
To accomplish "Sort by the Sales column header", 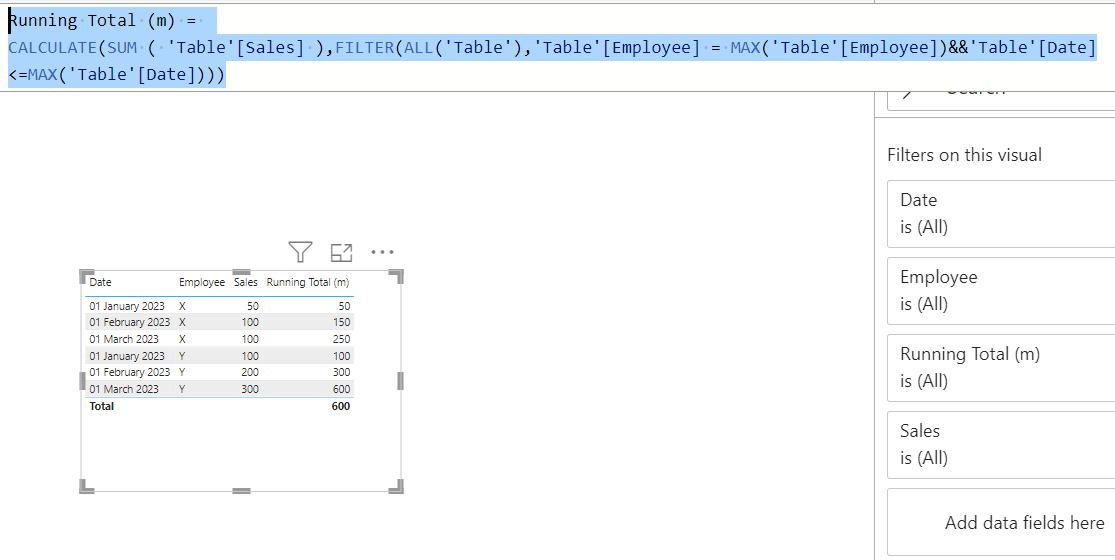I will [246, 282].
